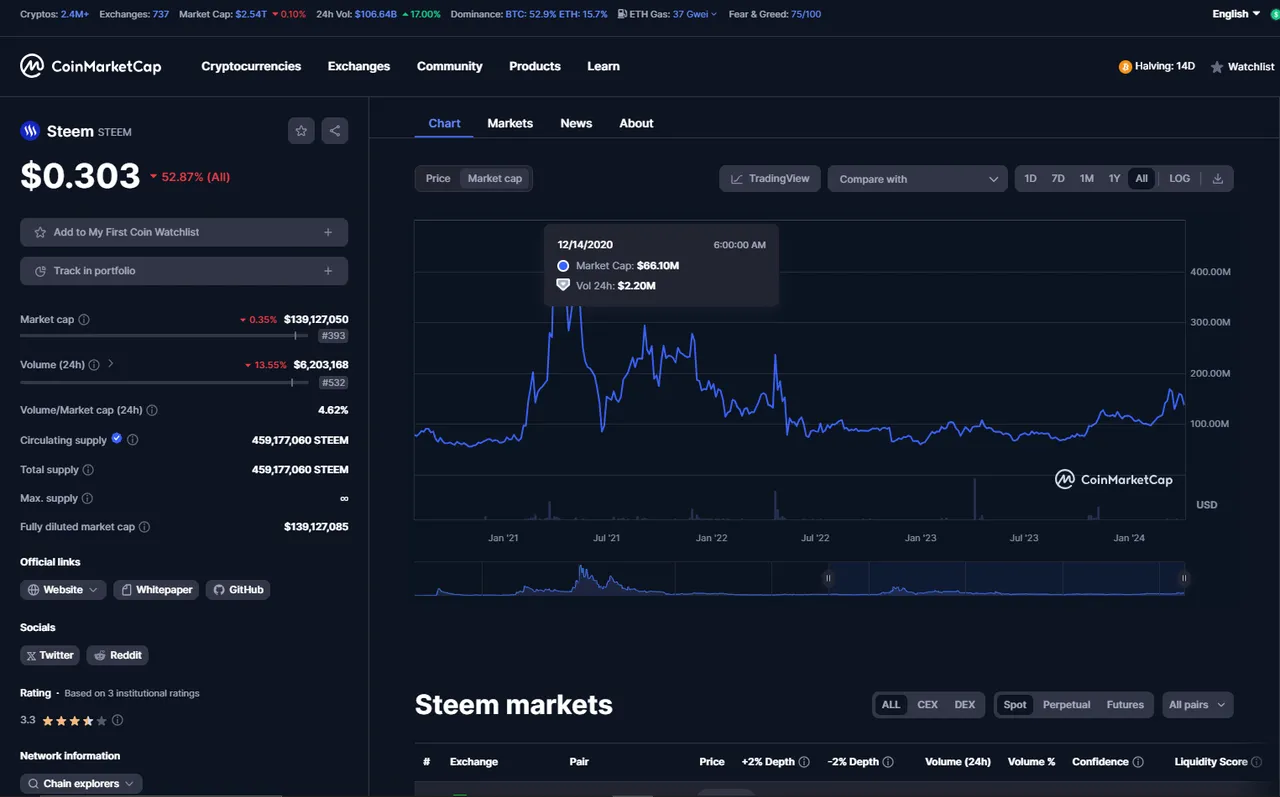Open TradingView chart mode
Image resolution: width=1280 pixels, height=797 pixels.
tap(770, 179)
